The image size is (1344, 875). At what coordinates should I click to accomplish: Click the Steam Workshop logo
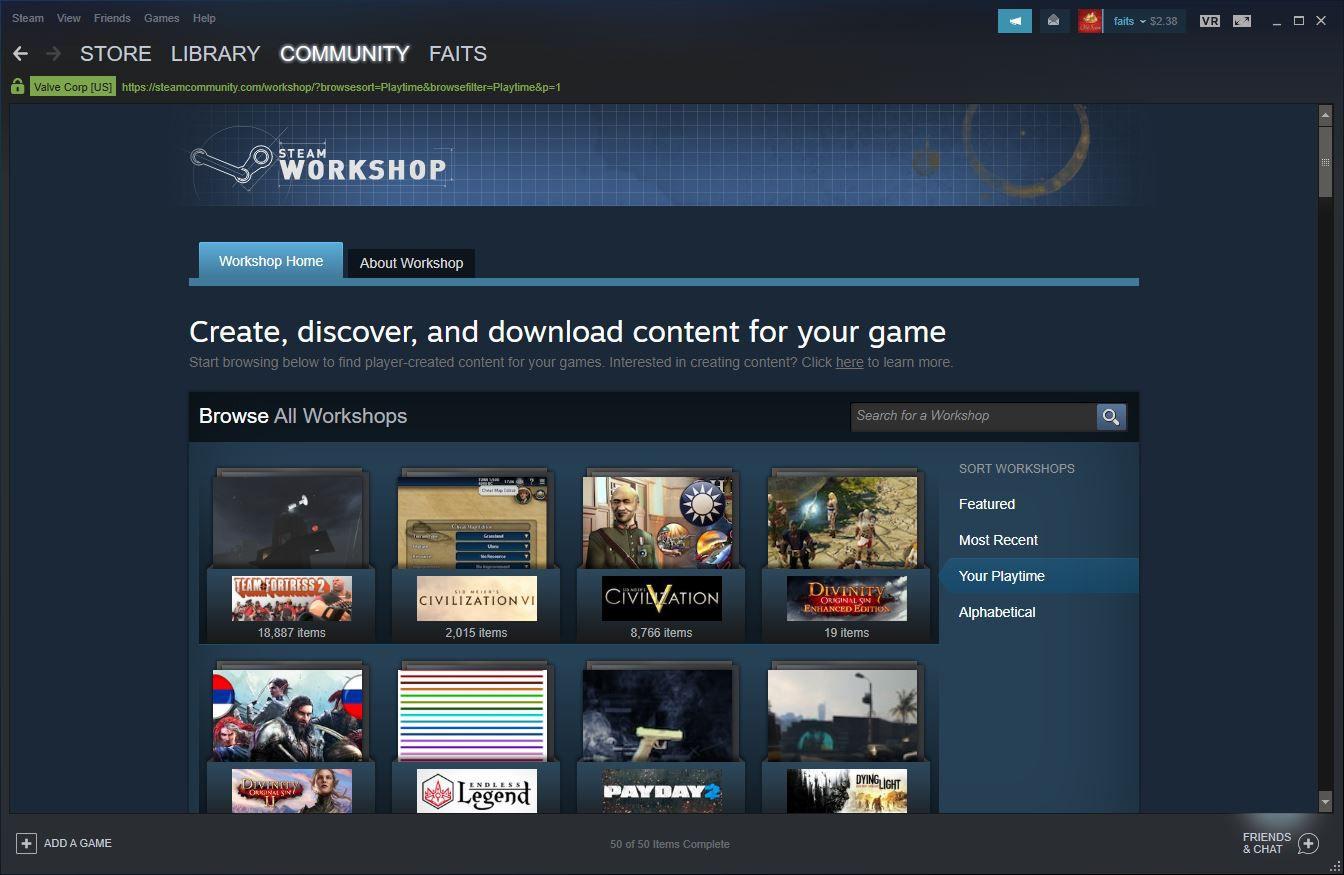point(319,162)
